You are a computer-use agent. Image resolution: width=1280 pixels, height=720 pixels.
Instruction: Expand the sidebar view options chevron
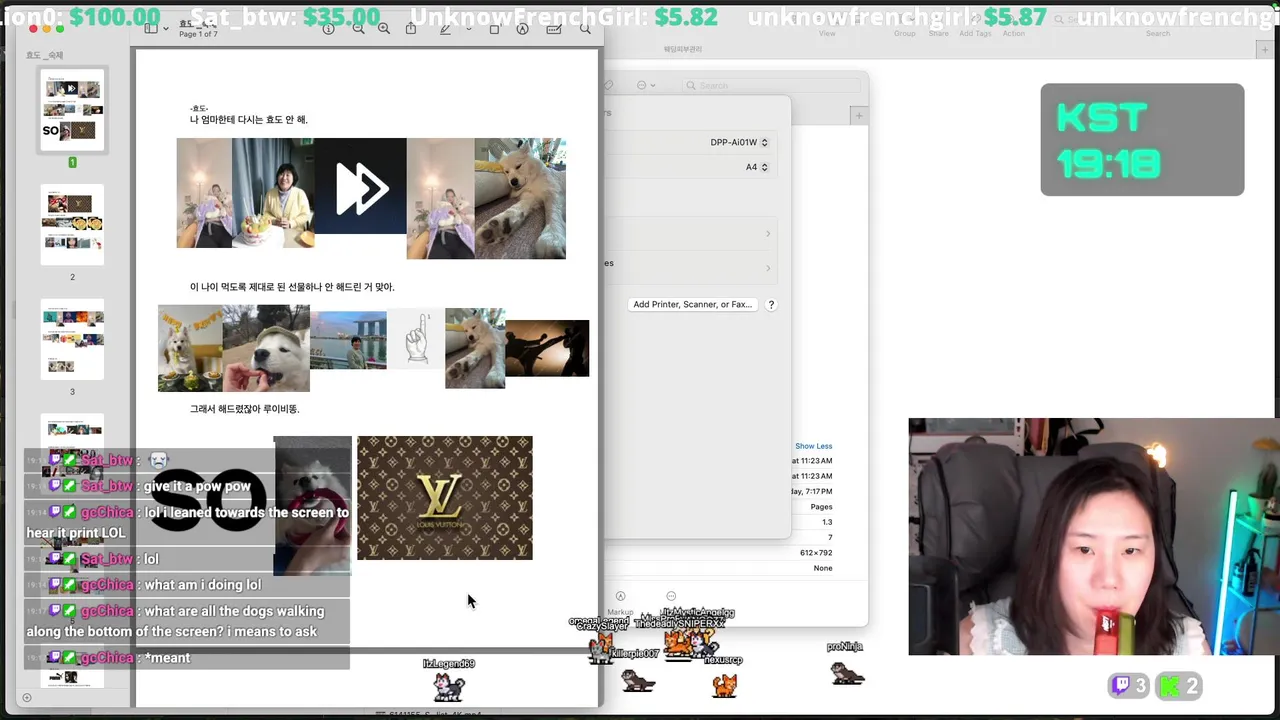(166, 29)
